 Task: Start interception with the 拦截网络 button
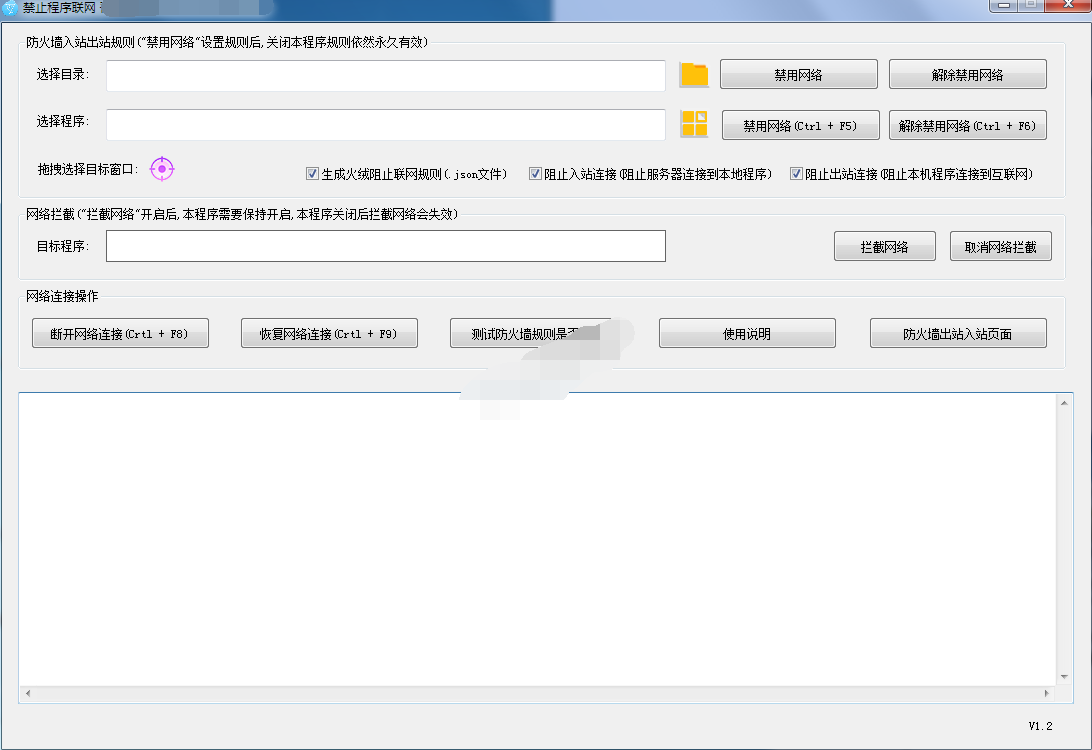tap(884, 246)
